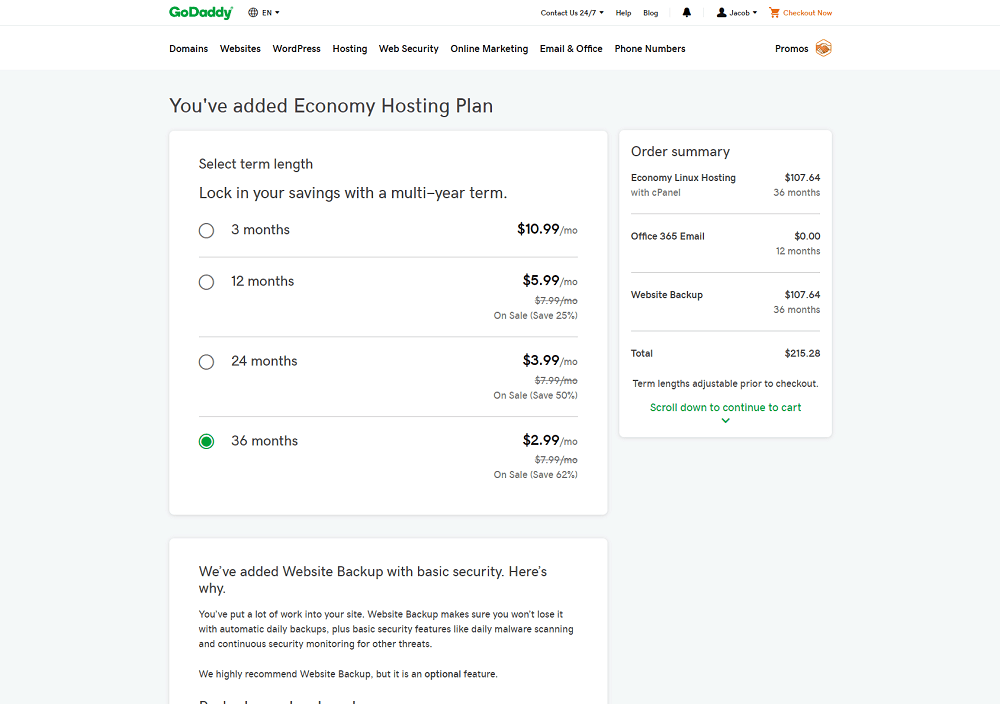This screenshot has width=1000, height=704.
Task: Click Economy Linux Hosting in order summary
Action: pos(683,178)
